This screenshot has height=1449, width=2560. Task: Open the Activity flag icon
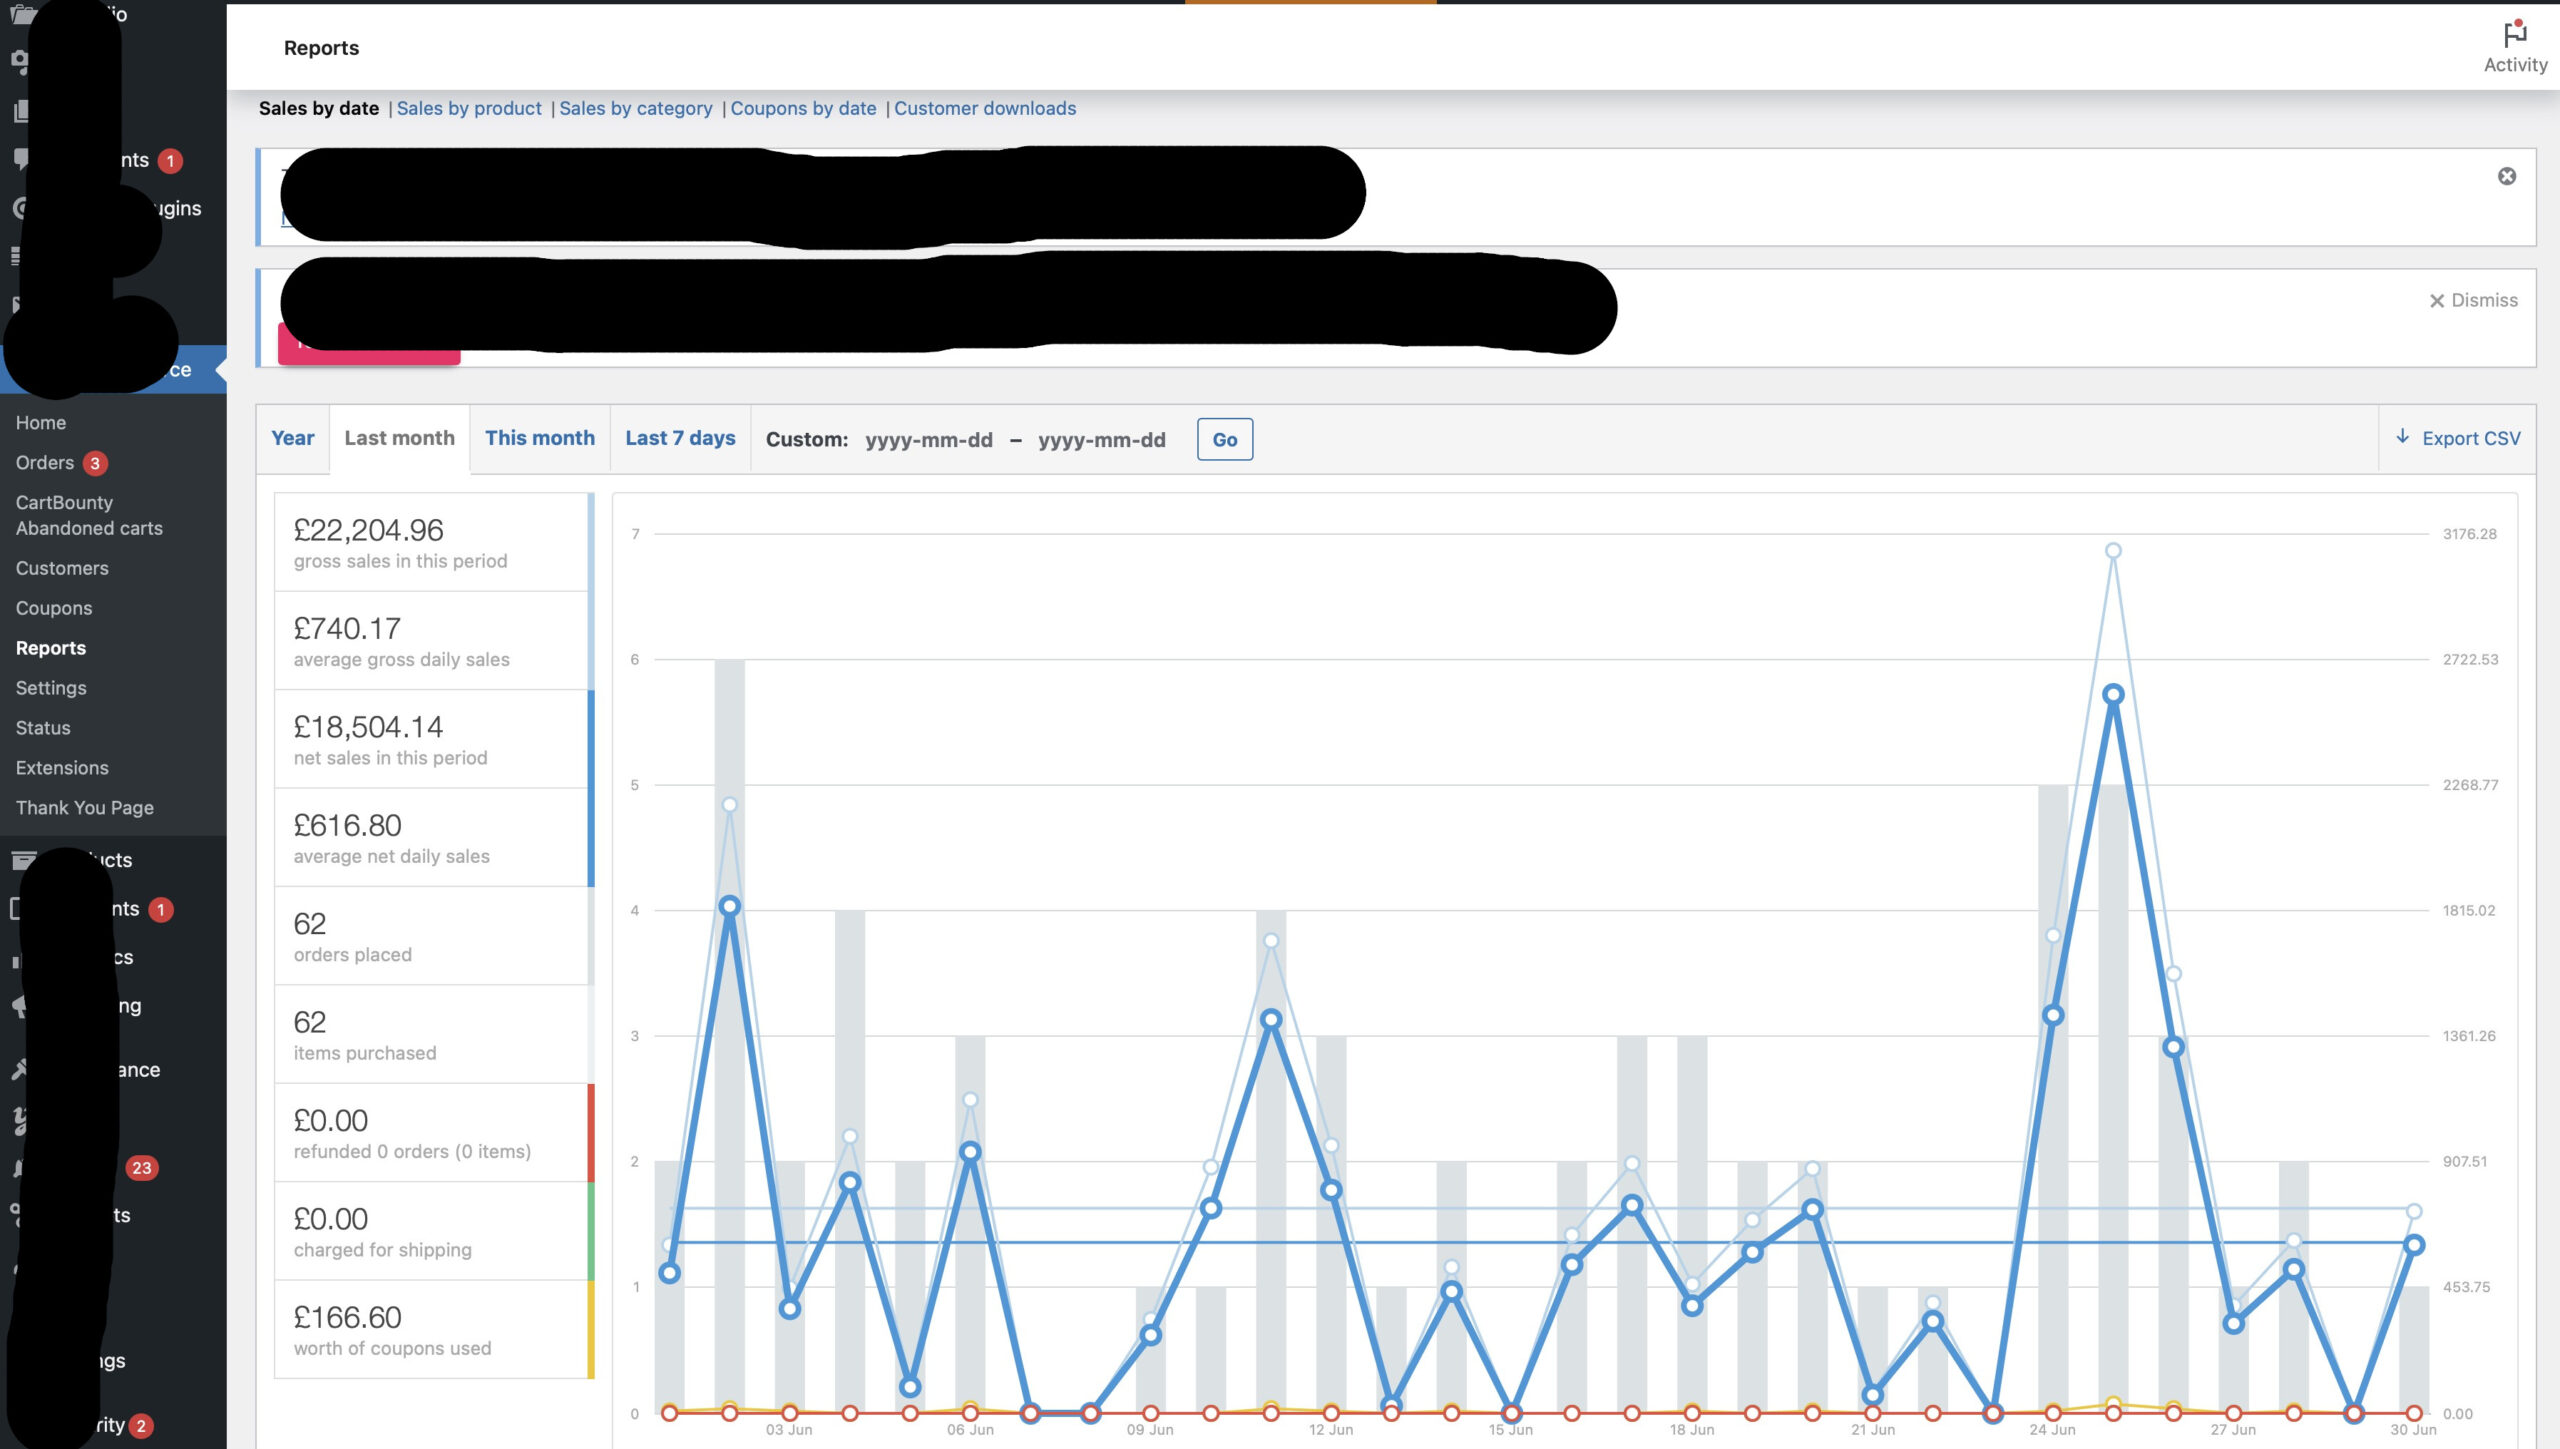pyautogui.click(x=2515, y=36)
